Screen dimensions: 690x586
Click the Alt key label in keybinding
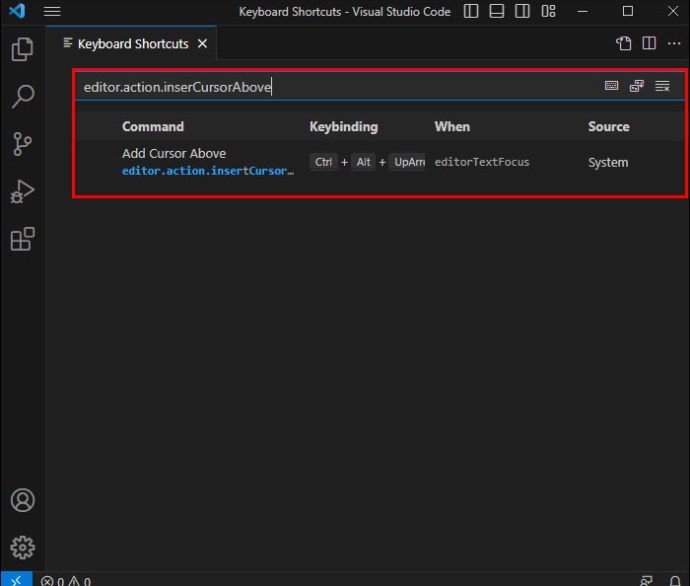point(363,162)
